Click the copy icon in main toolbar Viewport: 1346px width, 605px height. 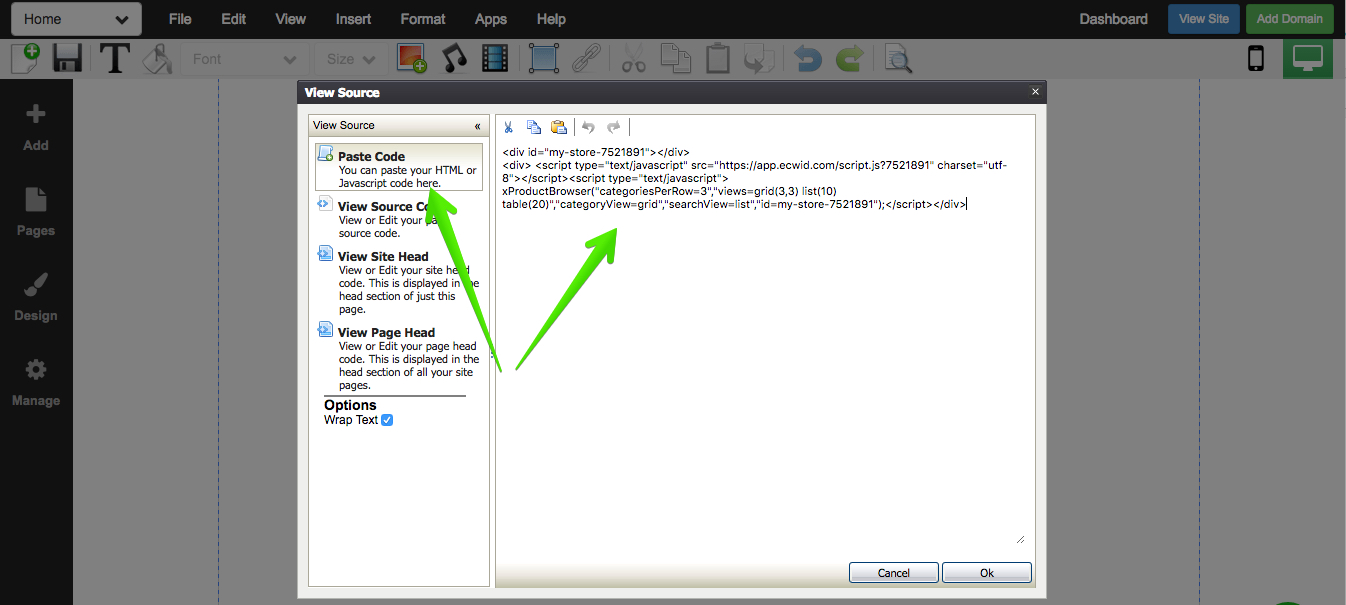676,58
